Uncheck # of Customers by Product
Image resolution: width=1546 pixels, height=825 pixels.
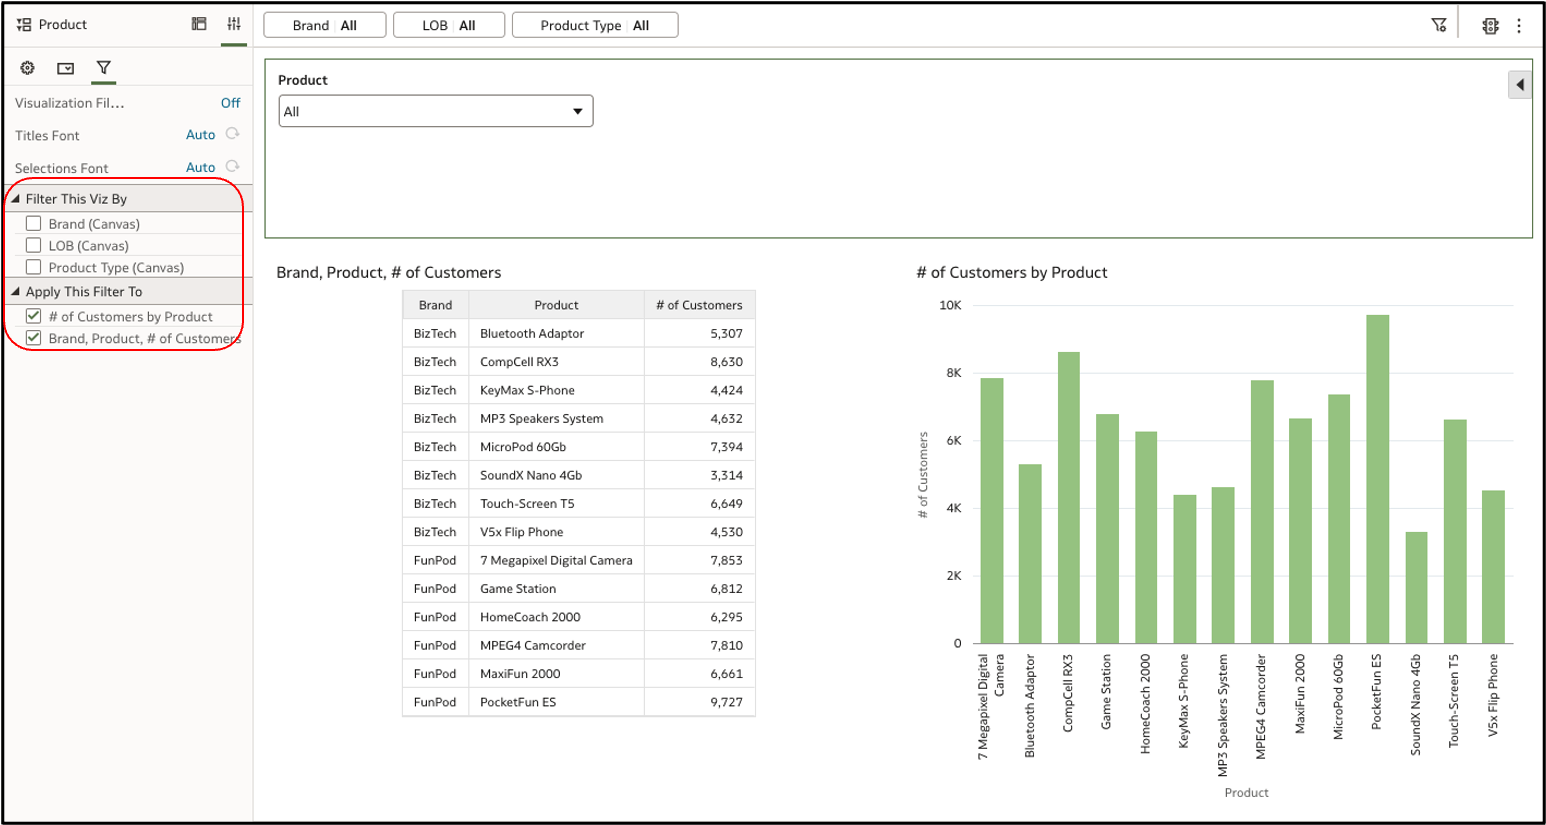point(33,316)
